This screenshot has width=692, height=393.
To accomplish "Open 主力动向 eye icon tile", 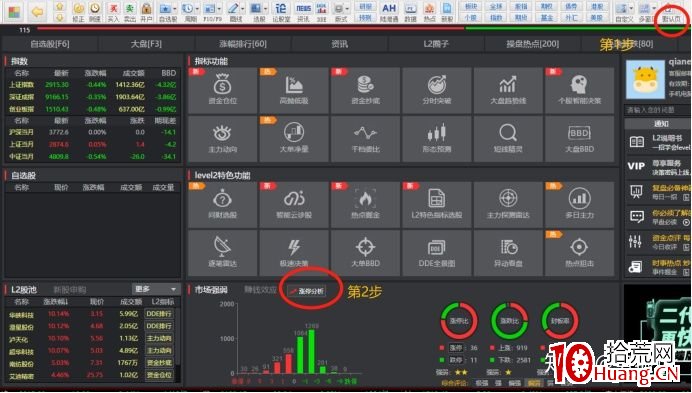I will point(222,139).
